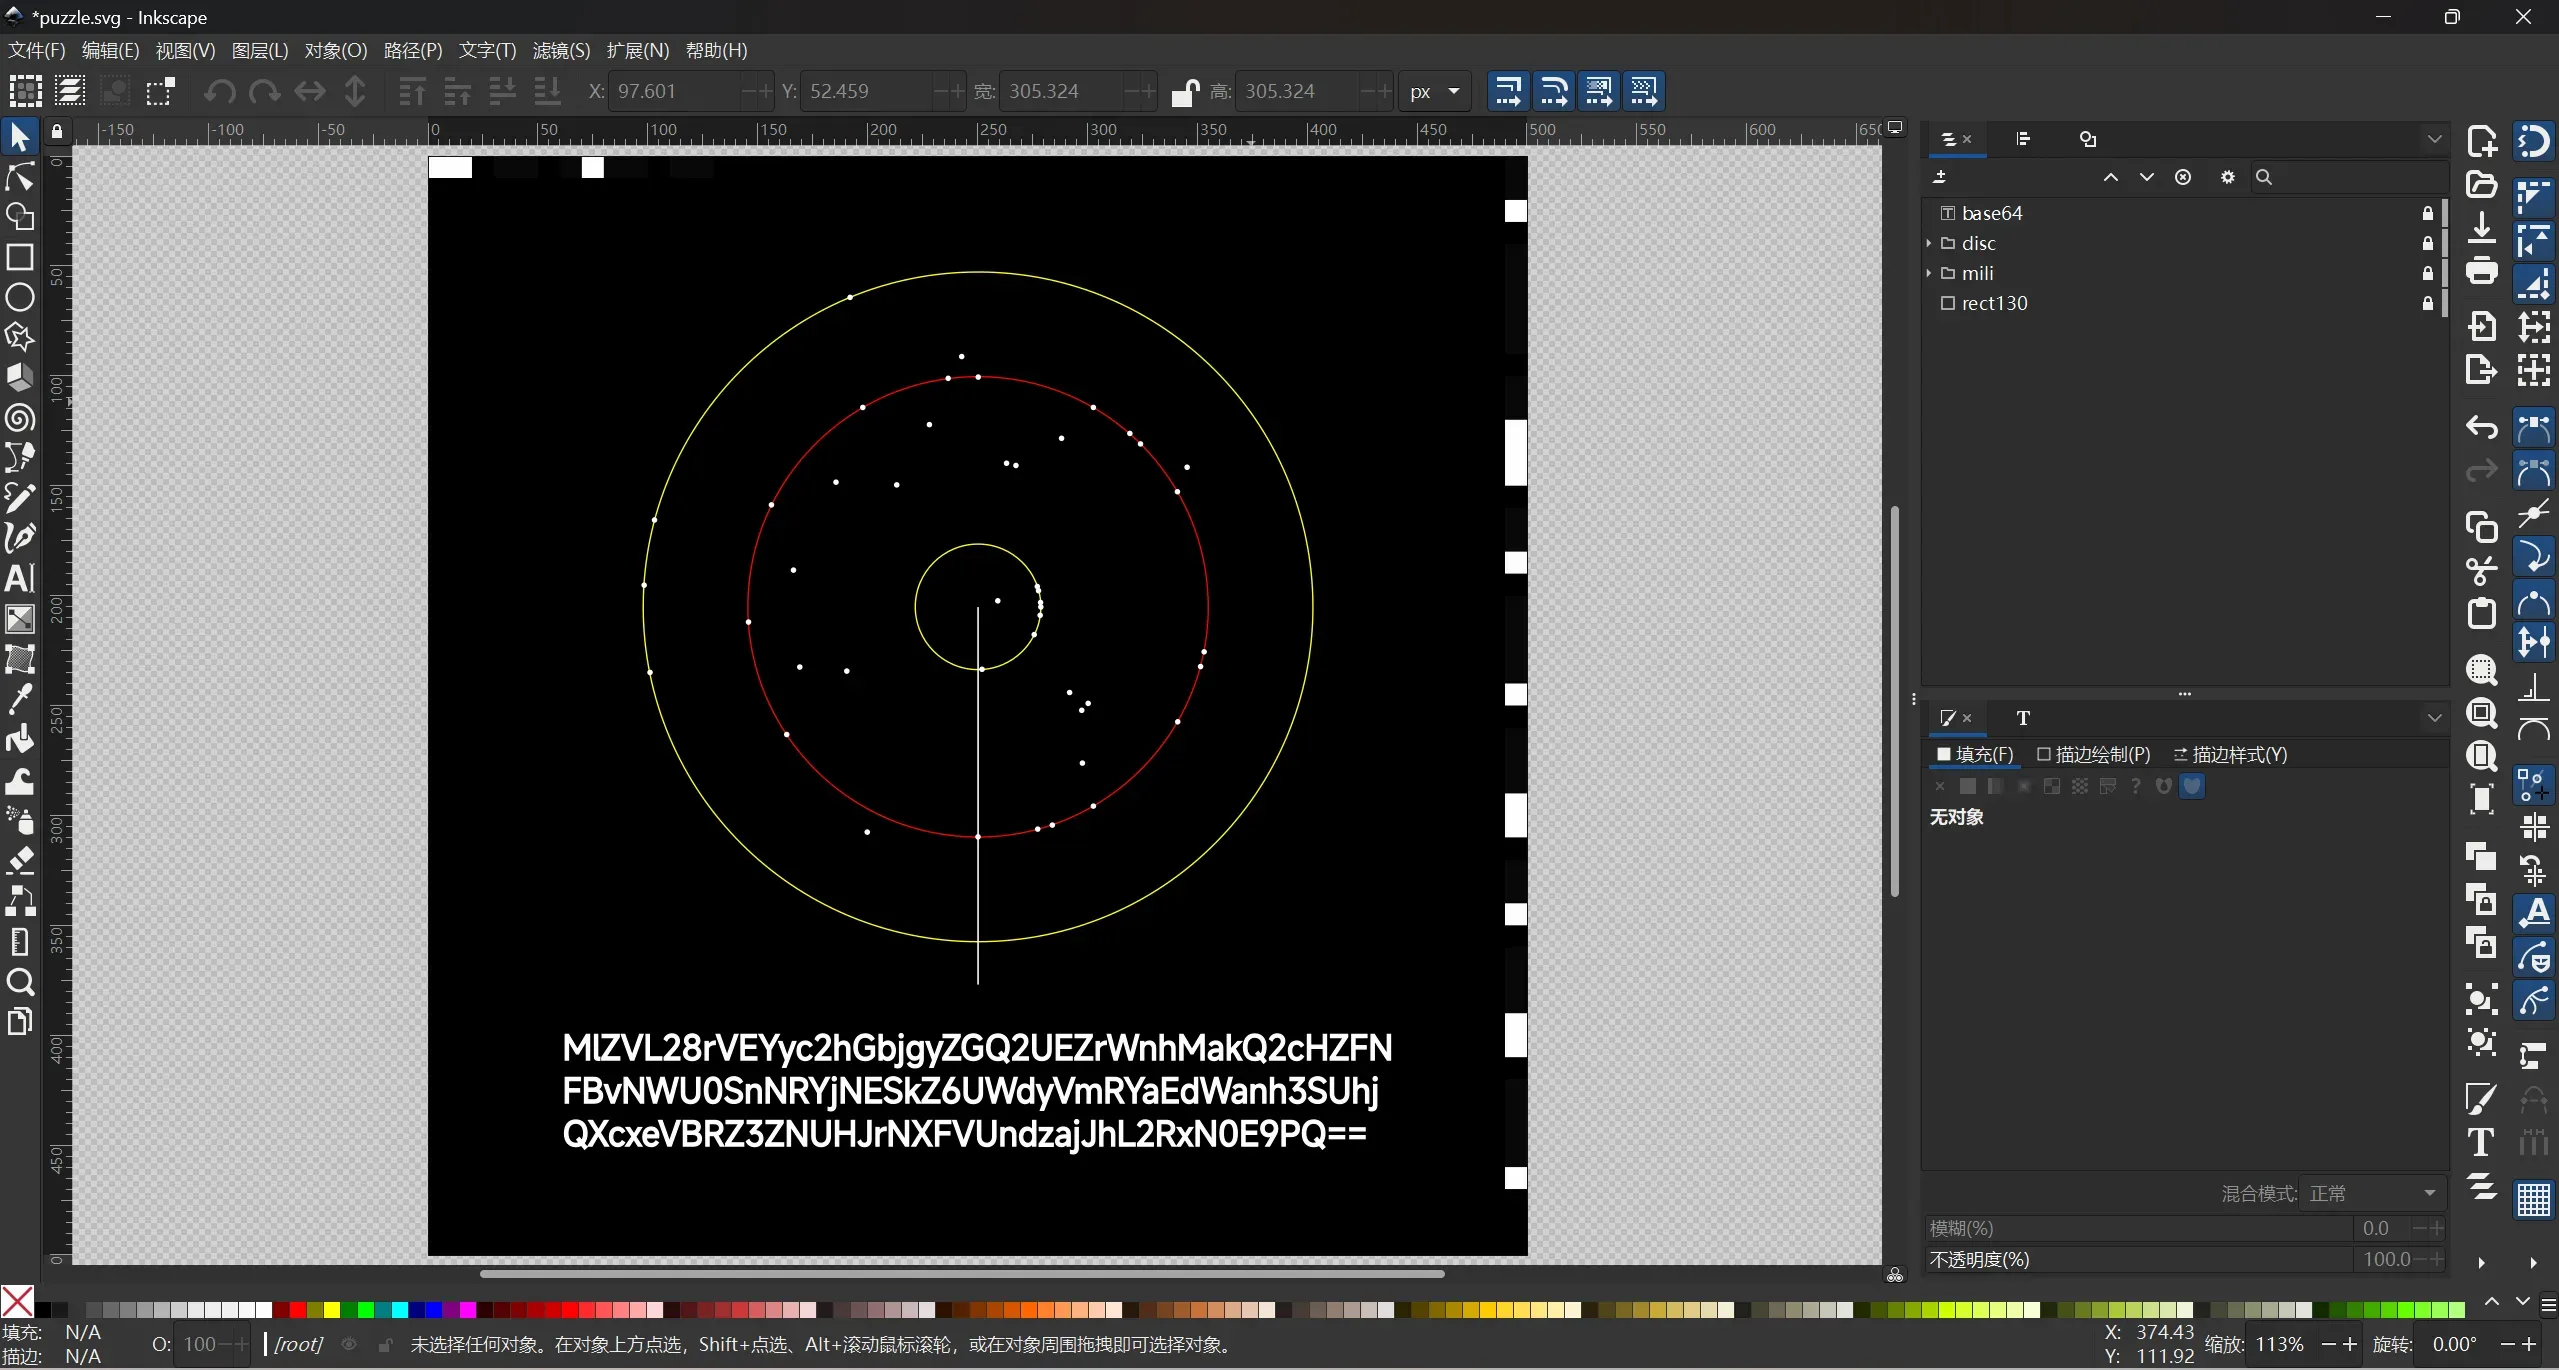Select the Measure tool
The height and width of the screenshot is (1370, 2559).
20,941
